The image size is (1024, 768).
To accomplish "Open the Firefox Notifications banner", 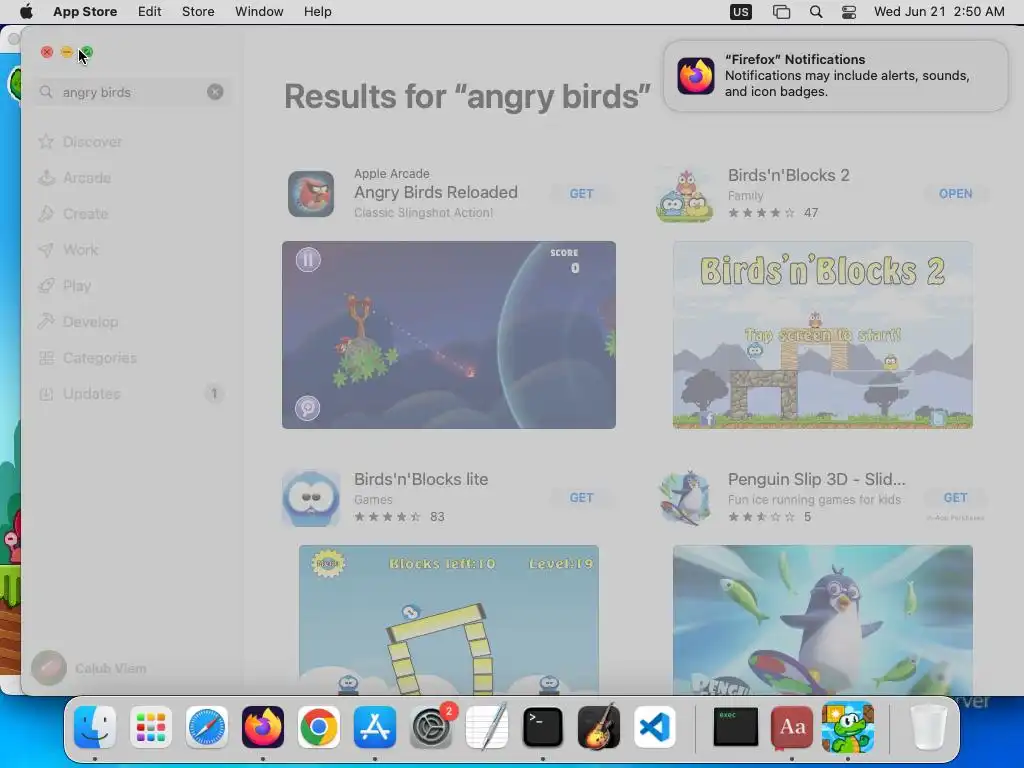I will (x=835, y=76).
